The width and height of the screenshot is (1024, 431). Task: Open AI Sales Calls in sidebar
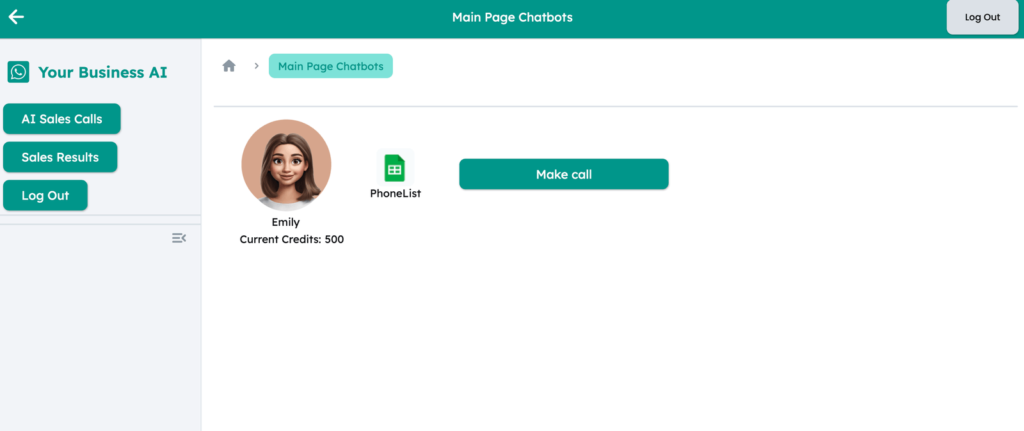coord(62,119)
